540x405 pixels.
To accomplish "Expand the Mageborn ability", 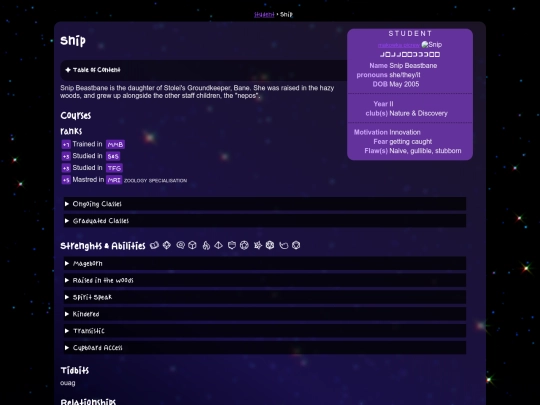I will [x=265, y=263].
